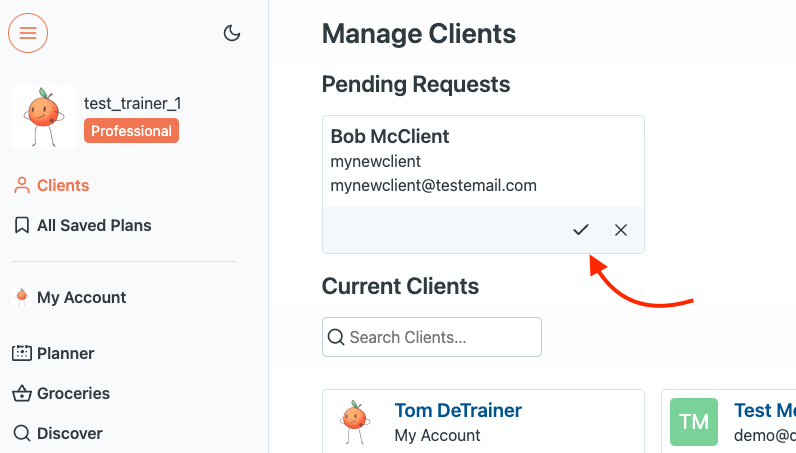Image resolution: width=796 pixels, height=453 pixels.
Task: Click Tom DeTrainer's orange mascot avatar
Action: tap(355, 422)
